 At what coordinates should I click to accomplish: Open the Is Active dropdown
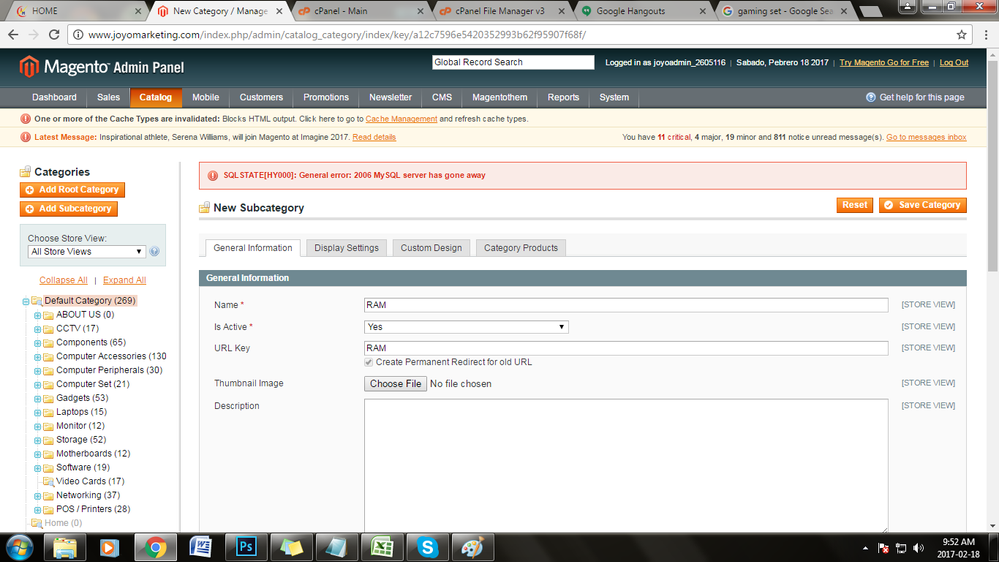[x=466, y=327]
